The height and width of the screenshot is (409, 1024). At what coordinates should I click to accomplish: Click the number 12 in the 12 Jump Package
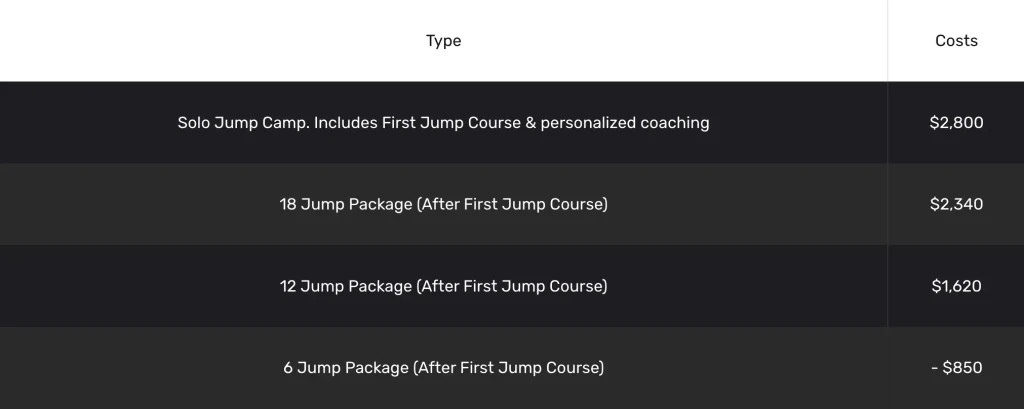coord(288,286)
